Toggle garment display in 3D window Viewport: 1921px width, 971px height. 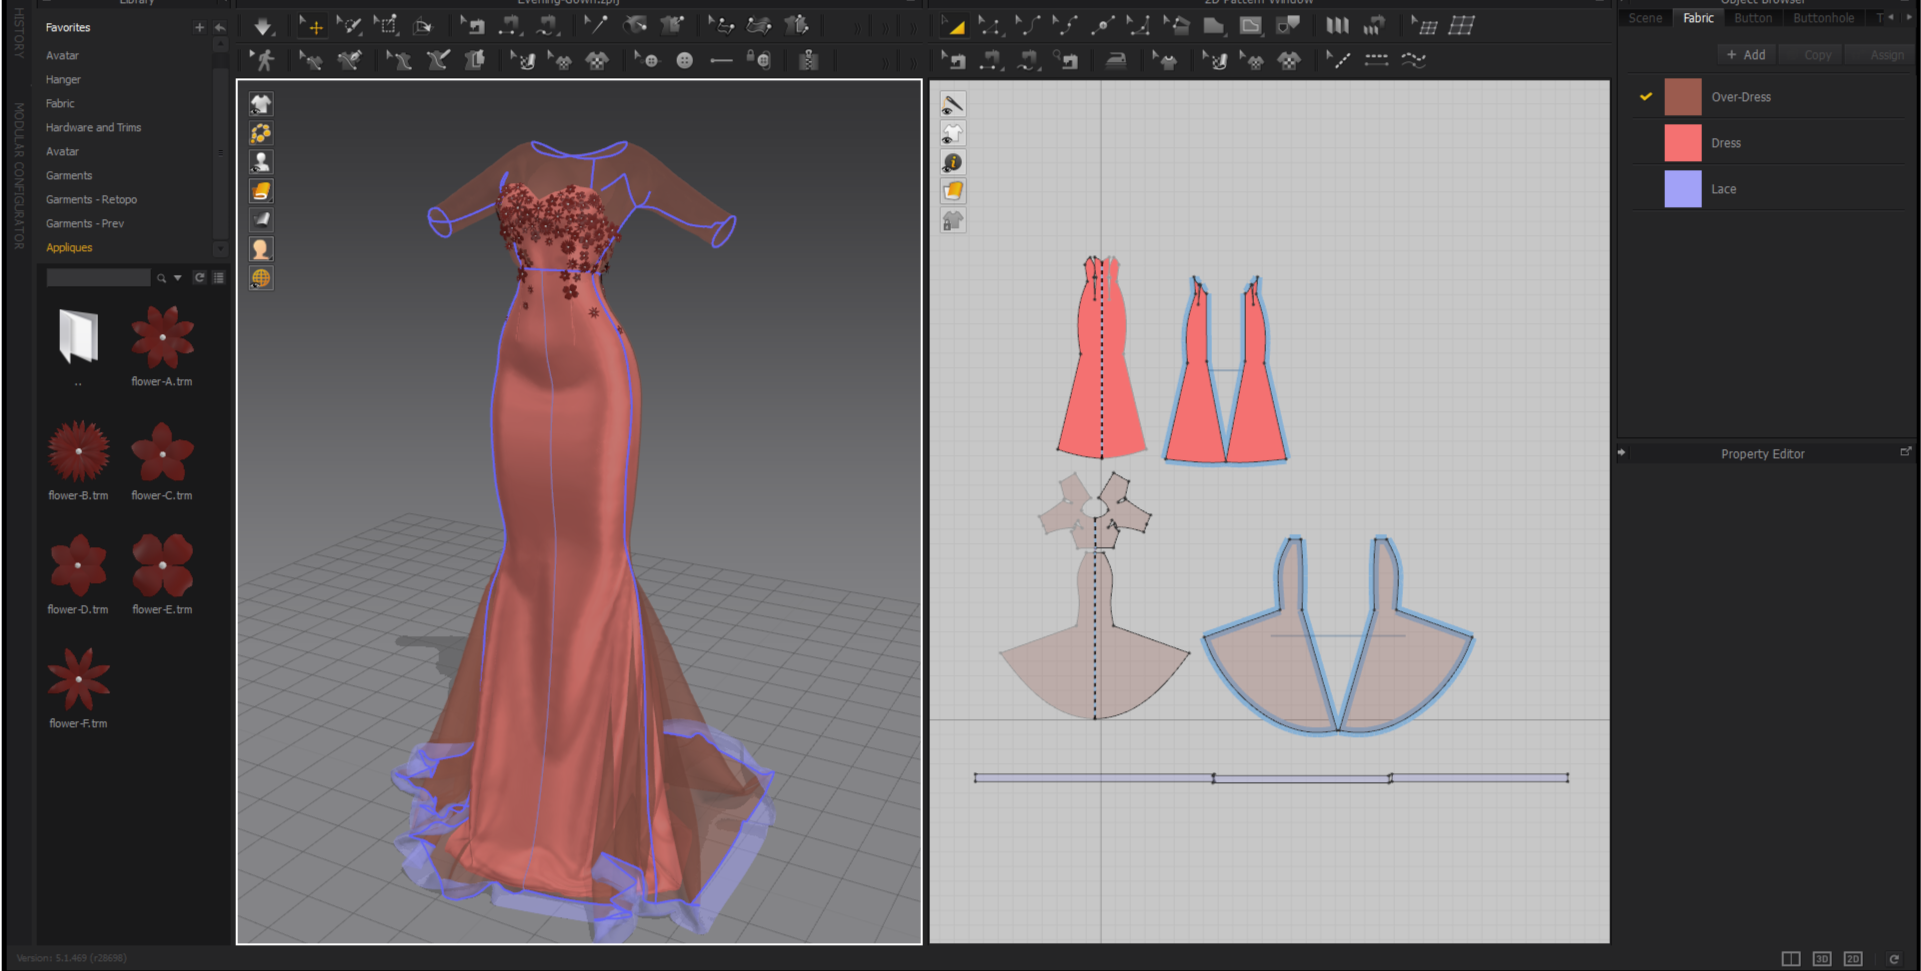point(261,104)
